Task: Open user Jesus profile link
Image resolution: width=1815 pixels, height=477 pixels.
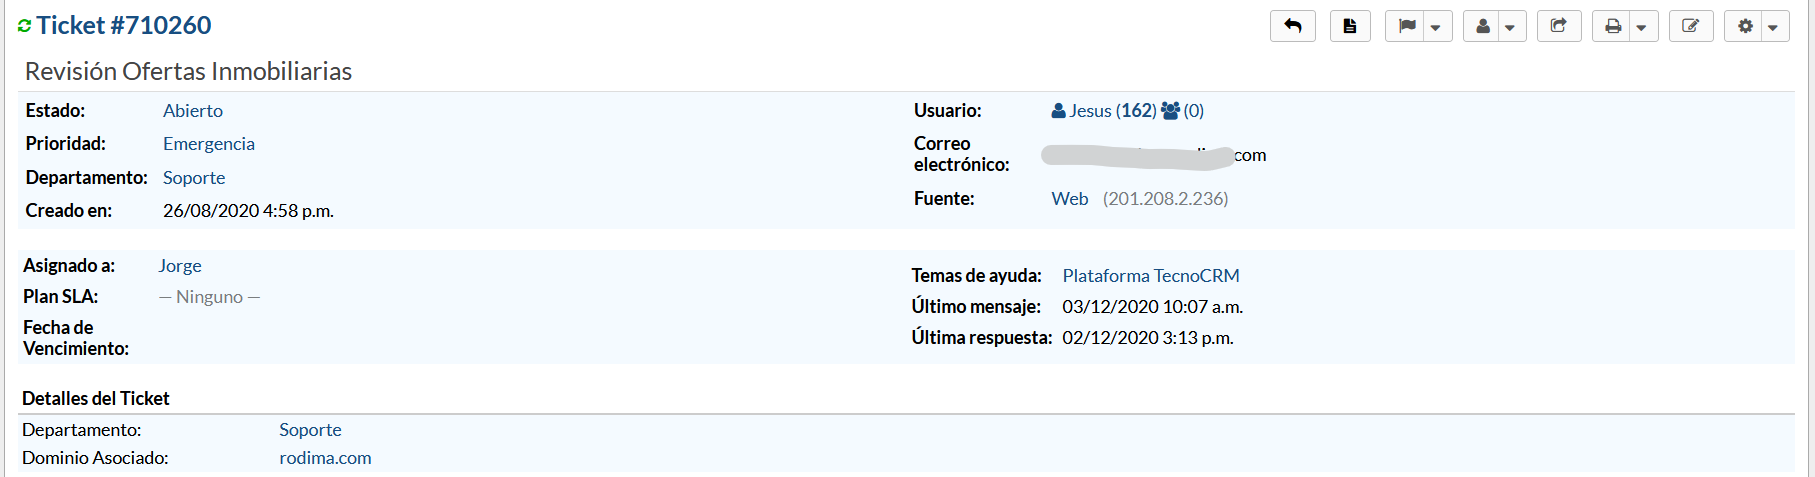Action: coord(1090,111)
